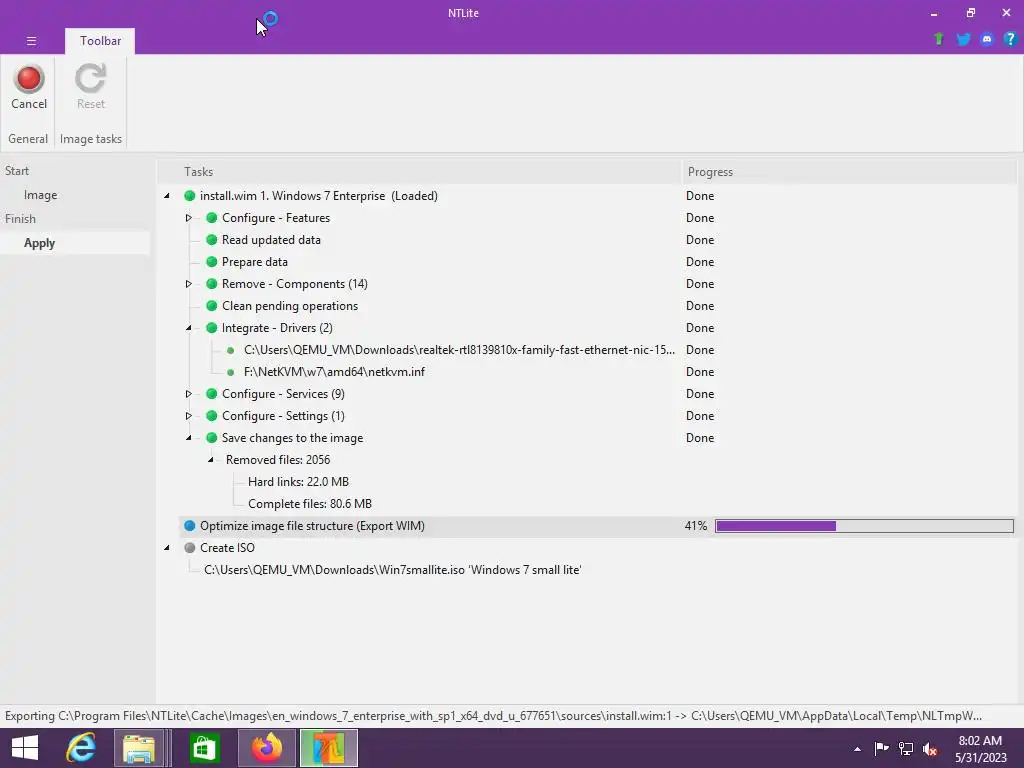Open Firefox from taskbar
The image size is (1024, 768).
(266, 748)
